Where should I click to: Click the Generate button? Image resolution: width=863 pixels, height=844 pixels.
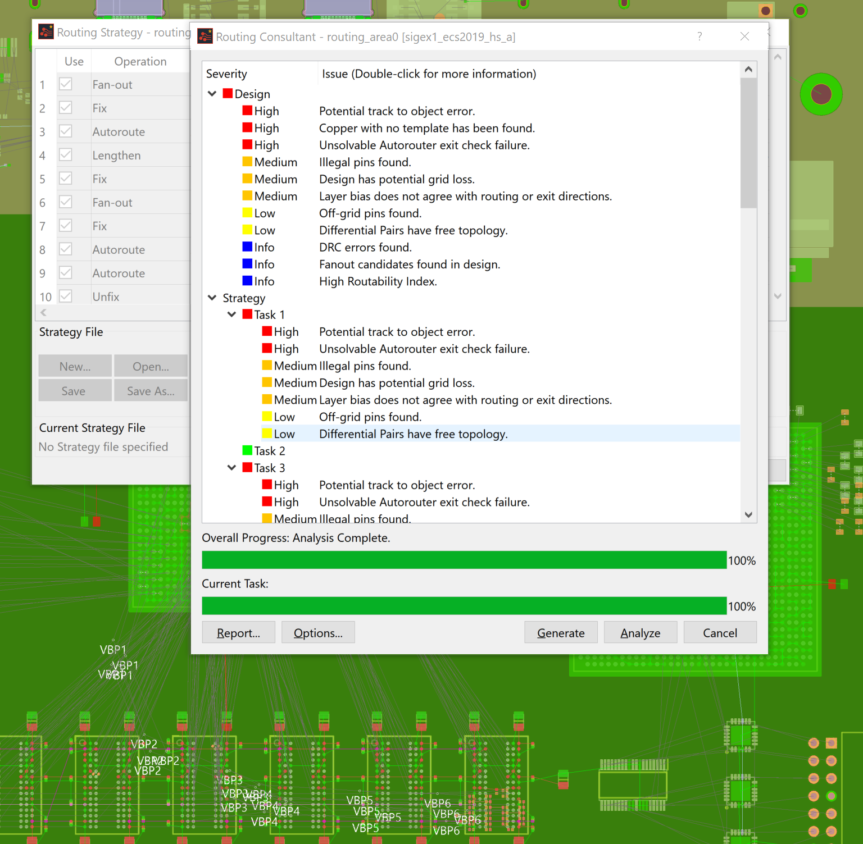pyautogui.click(x=561, y=632)
